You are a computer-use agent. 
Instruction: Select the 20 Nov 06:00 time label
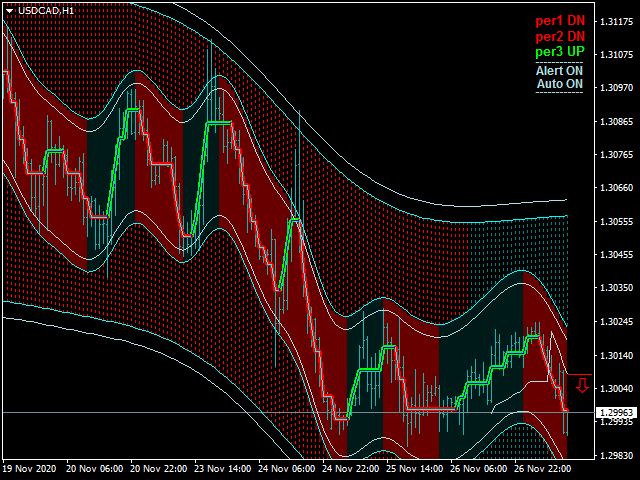[x=95, y=469]
